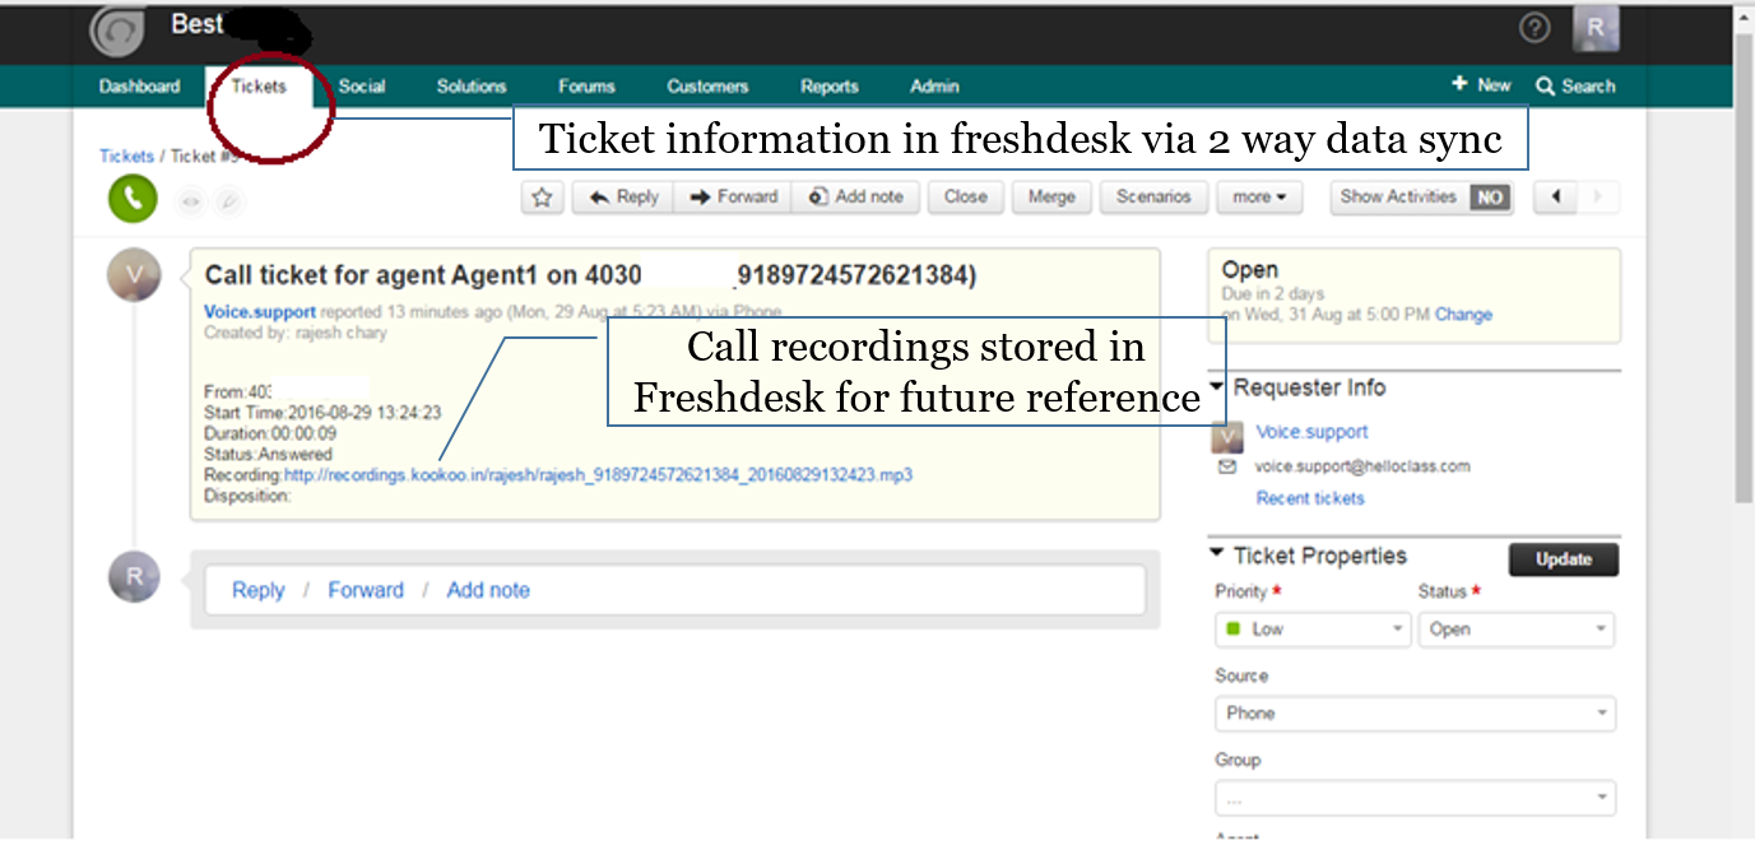Image resolution: width=1755 pixels, height=850 pixels.
Task: Open the Priority Low dropdown
Action: coord(1313,629)
